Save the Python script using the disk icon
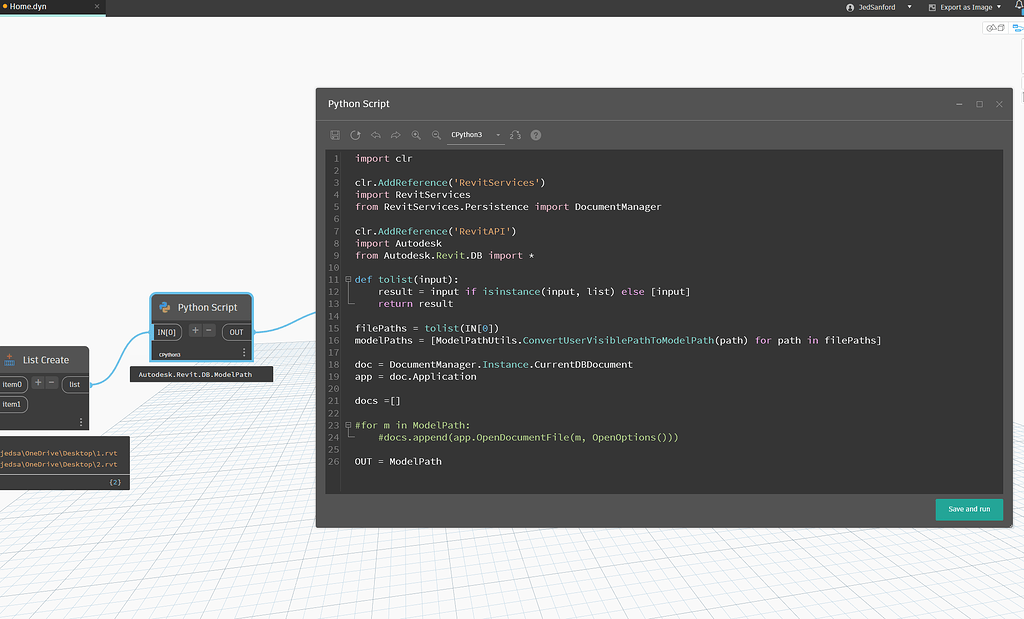 click(x=335, y=134)
